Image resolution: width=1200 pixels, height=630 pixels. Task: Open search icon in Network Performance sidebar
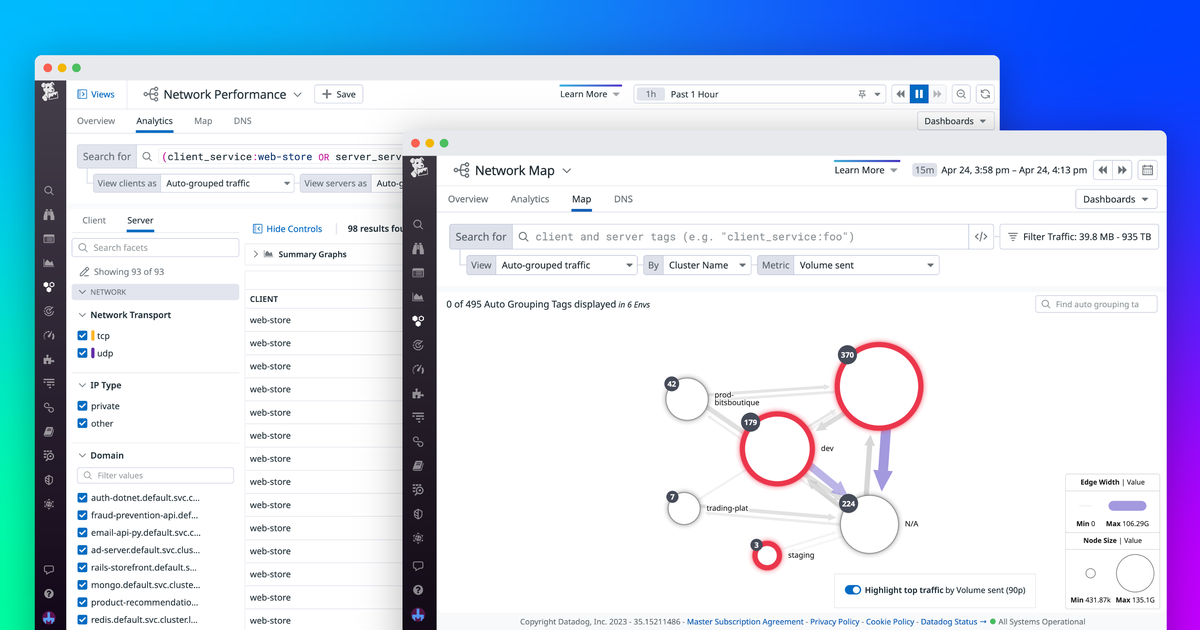tap(49, 190)
